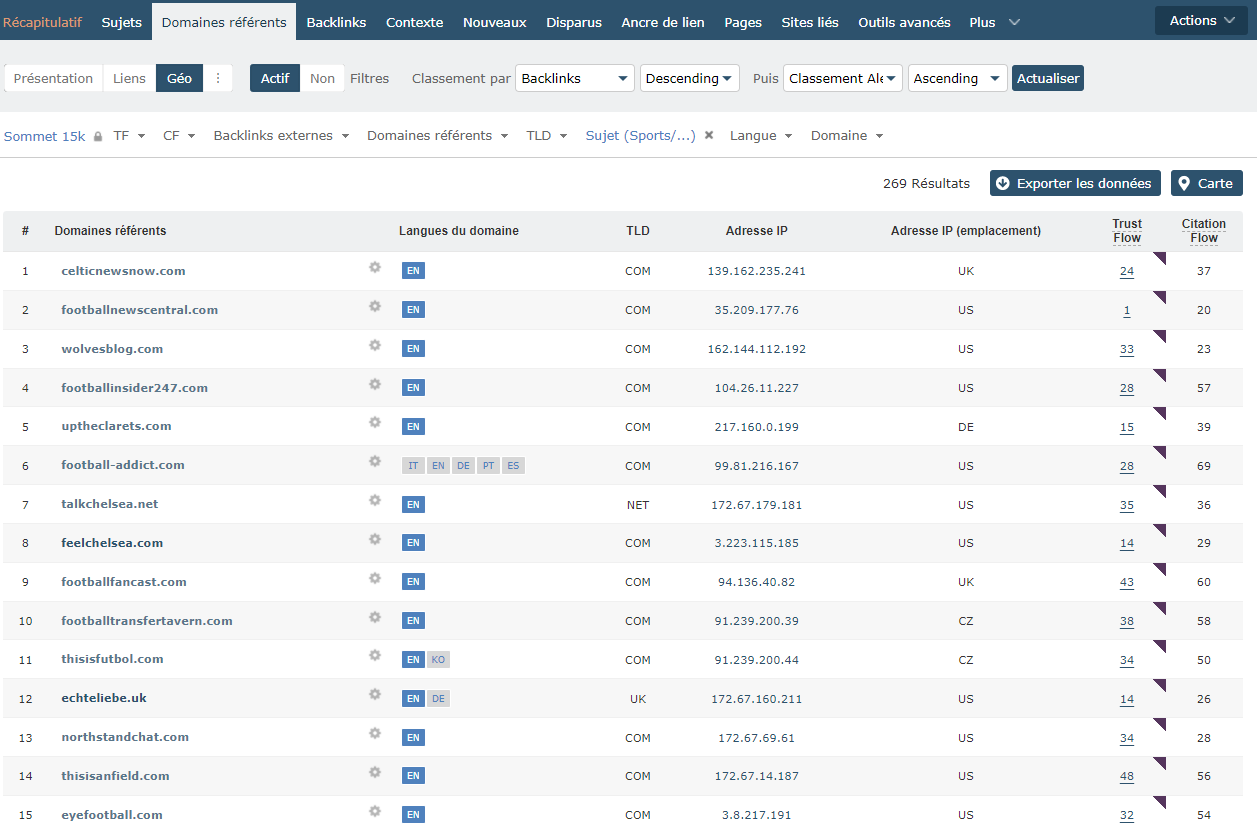
Task: Open gear settings for football-addict.com row
Action: tap(375, 461)
